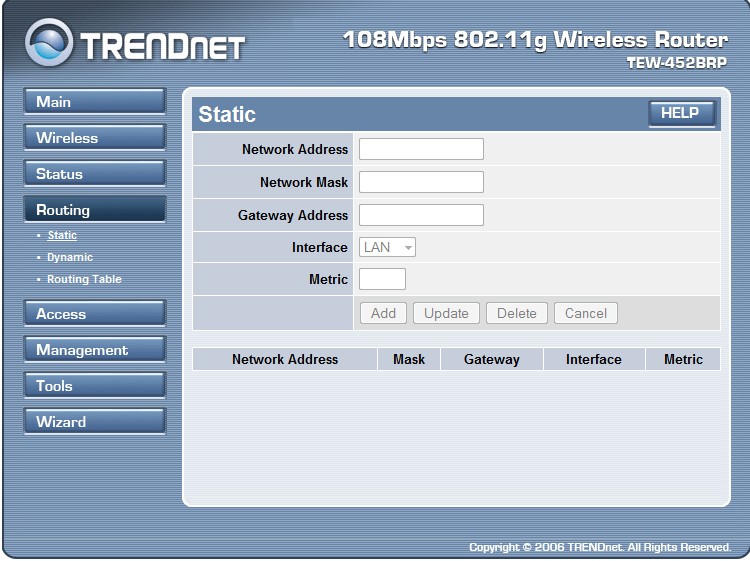The height and width of the screenshot is (561, 750).
Task: Click the Metric table column header
Action: pyautogui.click(x=683, y=359)
